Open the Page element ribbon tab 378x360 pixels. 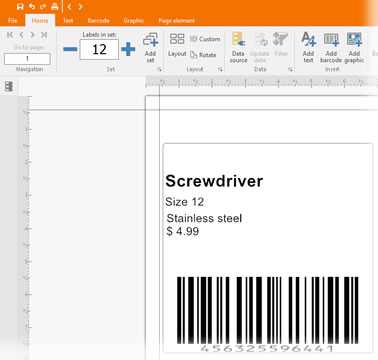tap(176, 21)
